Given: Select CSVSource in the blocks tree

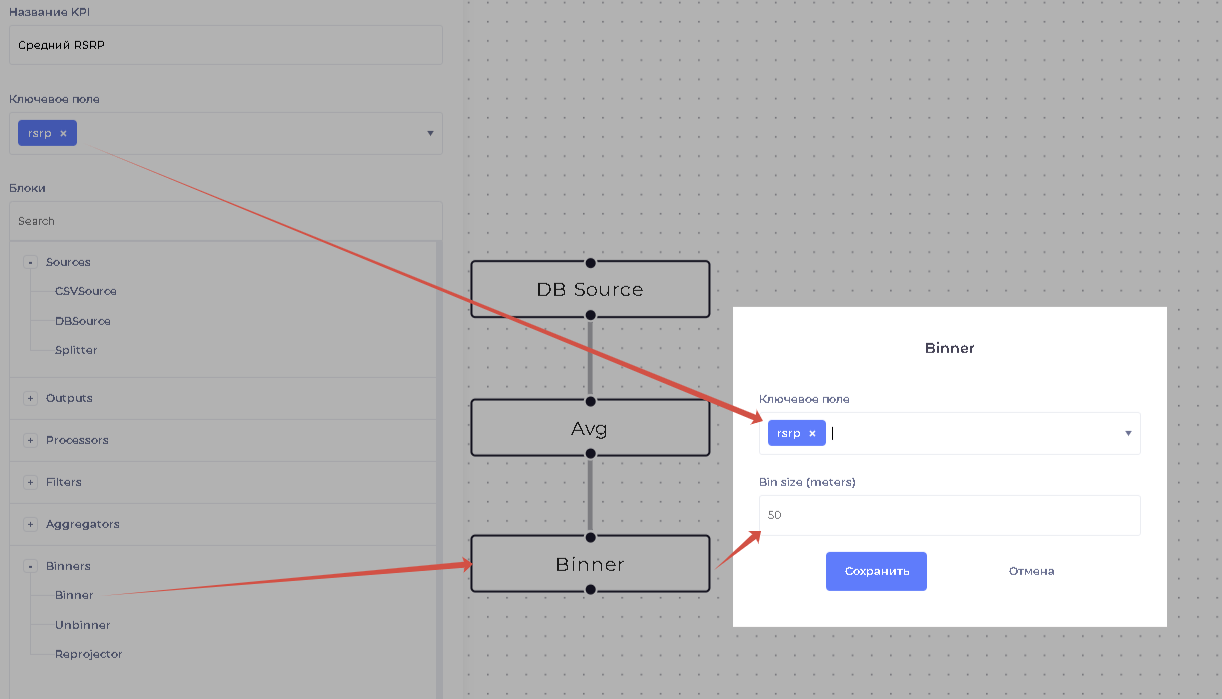Looking at the screenshot, I should pyautogui.click(x=86, y=291).
